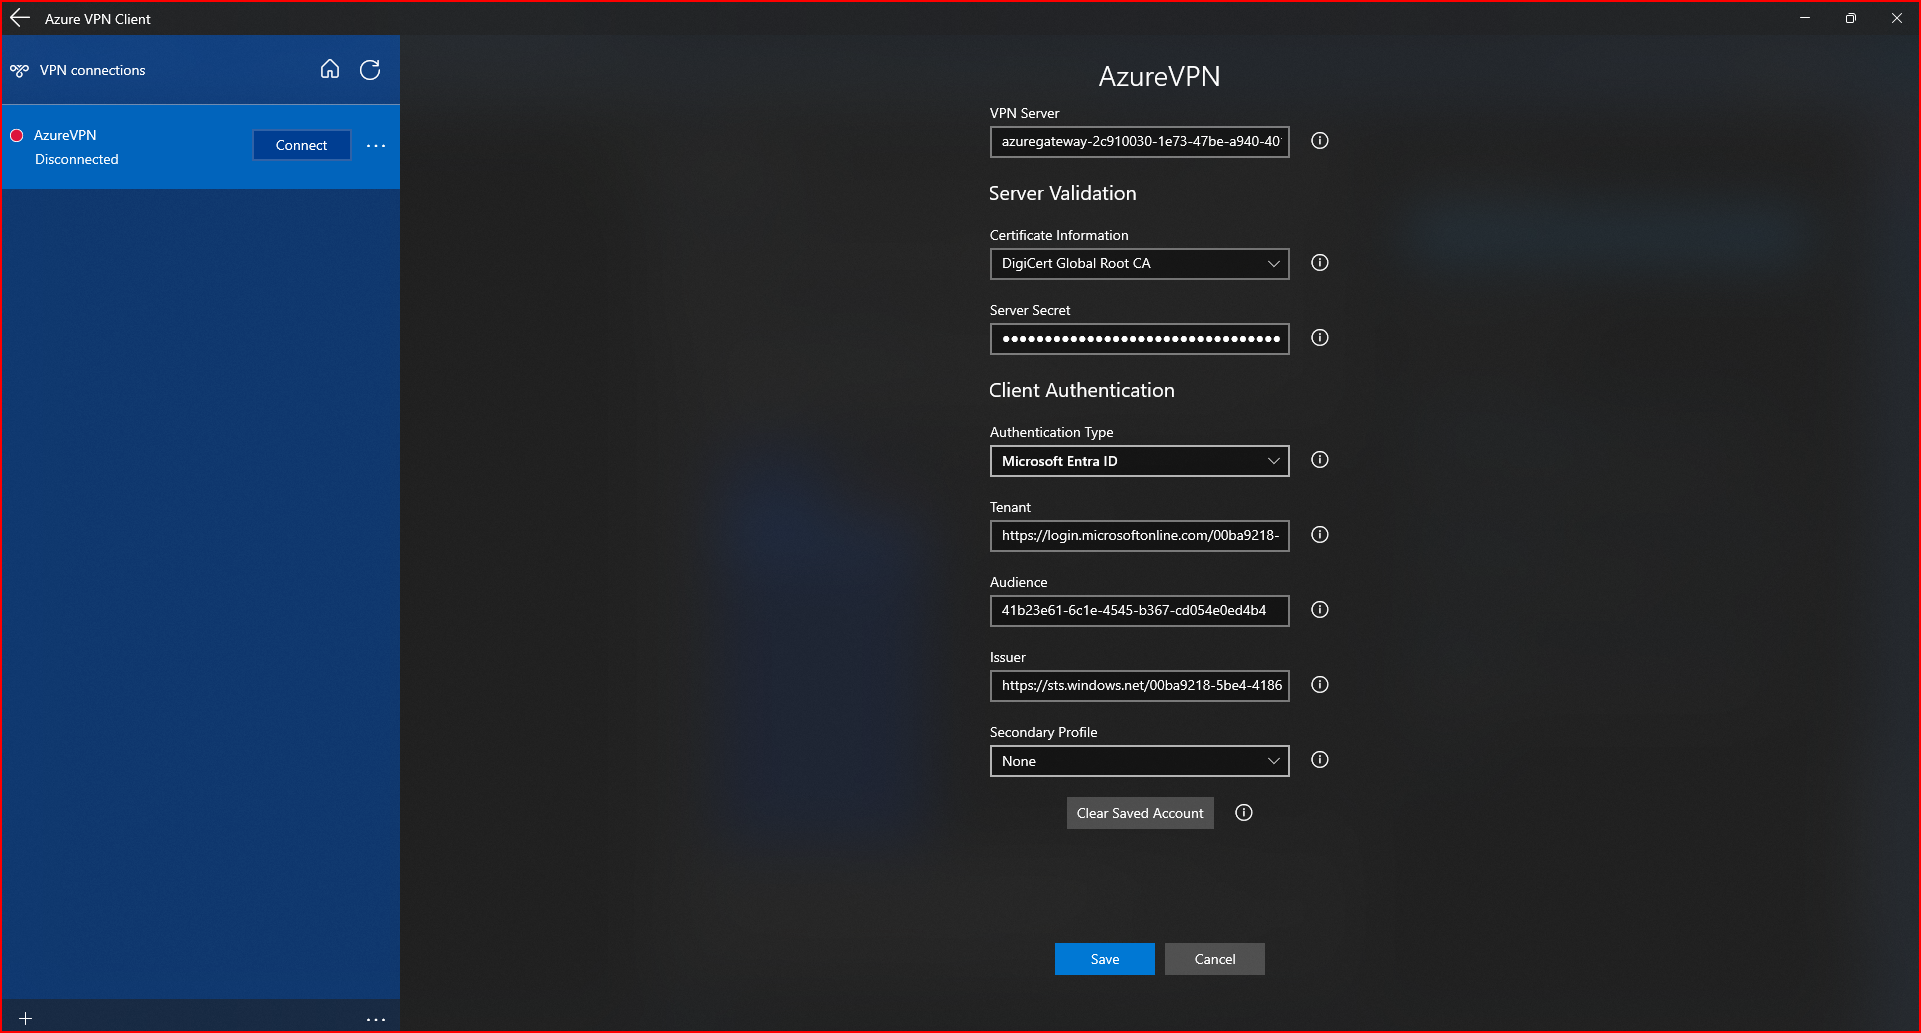Click the AzureVPN page title
Screen dimensions: 1921x1033
point(1159,76)
